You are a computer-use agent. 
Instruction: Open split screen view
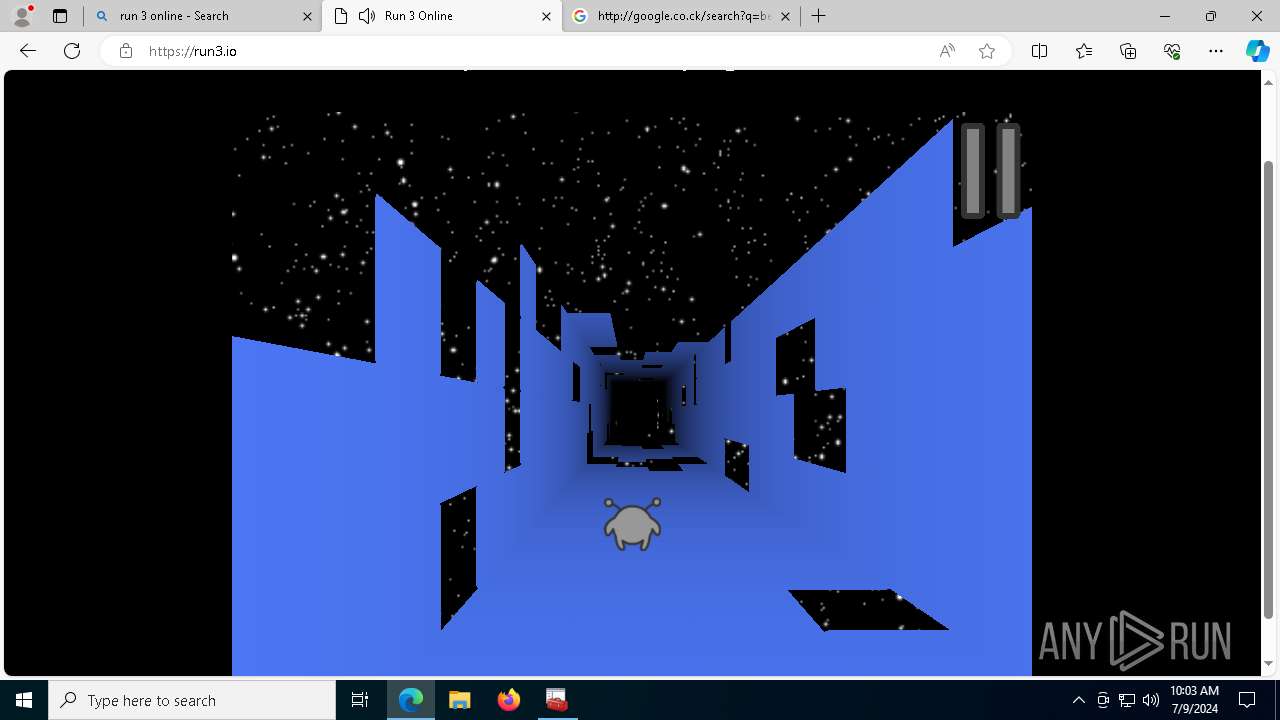(1039, 51)
